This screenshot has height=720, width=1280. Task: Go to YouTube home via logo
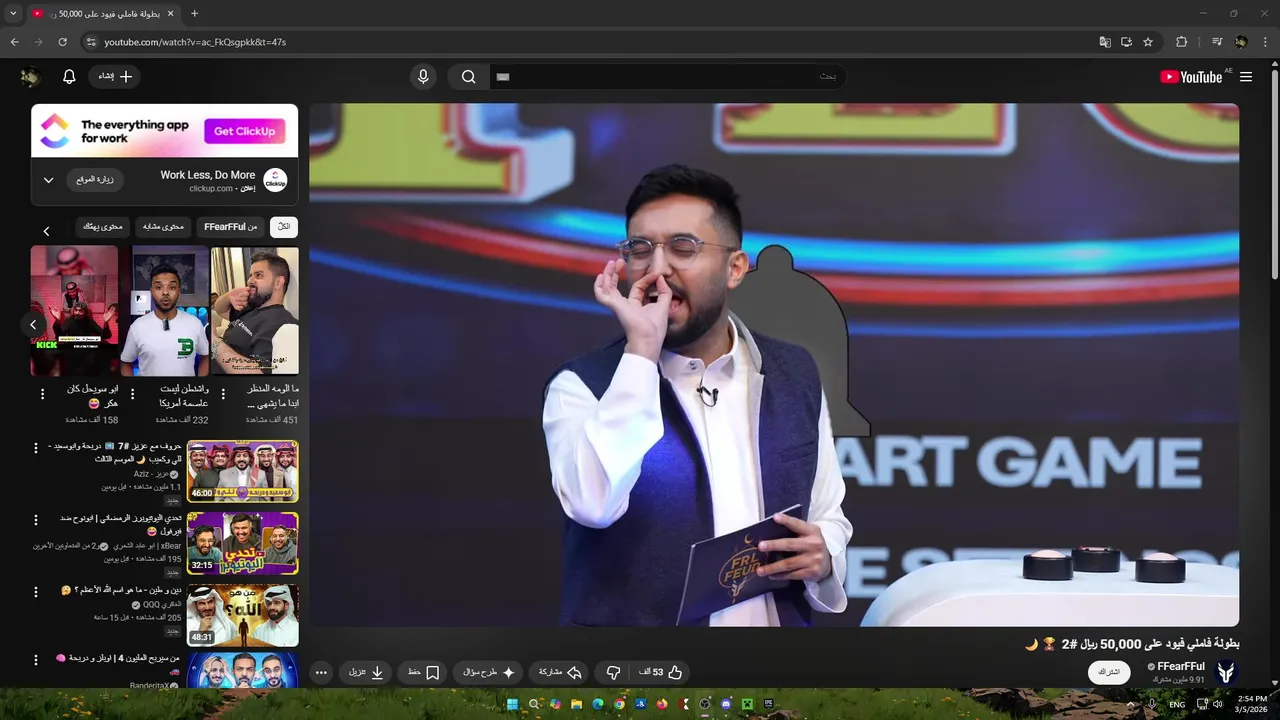click(1192, 77)
